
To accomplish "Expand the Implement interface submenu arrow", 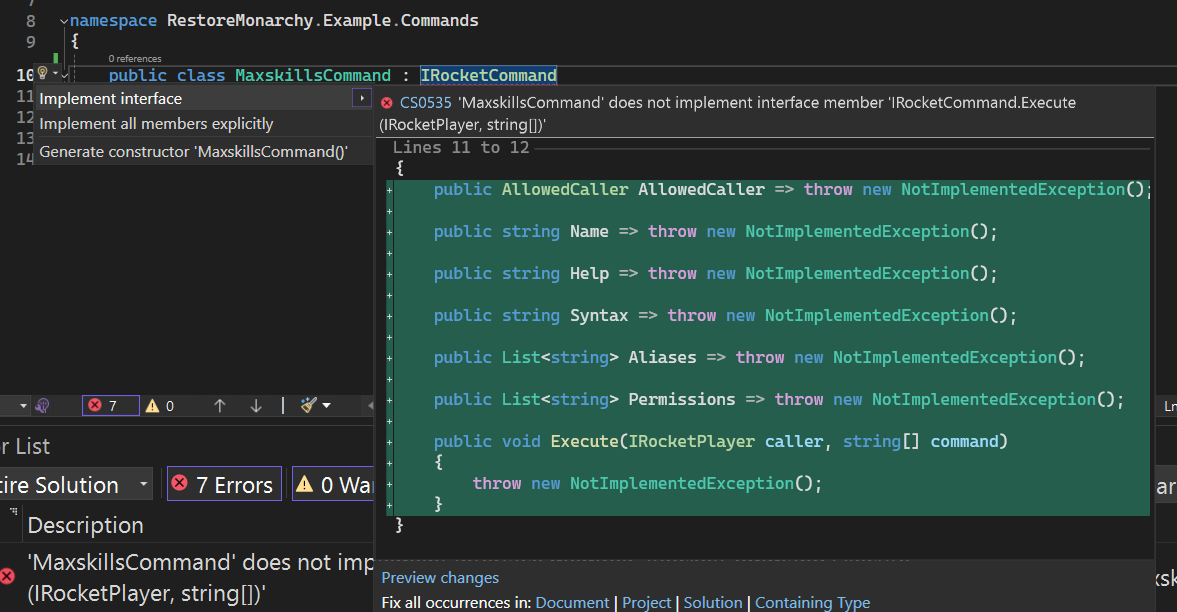I will point(362,98).
